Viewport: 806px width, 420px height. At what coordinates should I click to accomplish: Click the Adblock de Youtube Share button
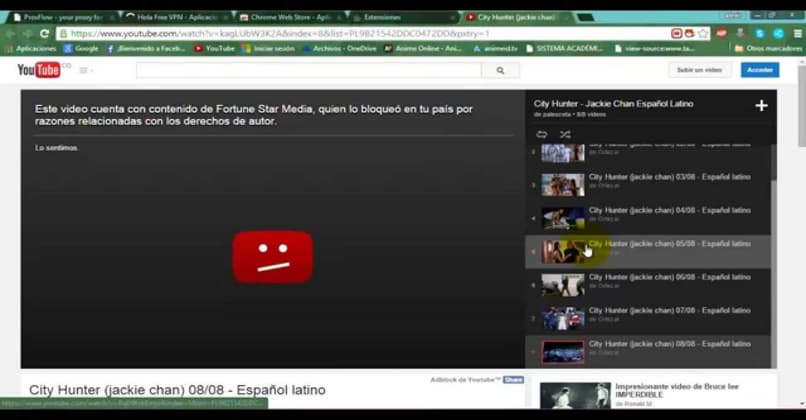point(513,380)
